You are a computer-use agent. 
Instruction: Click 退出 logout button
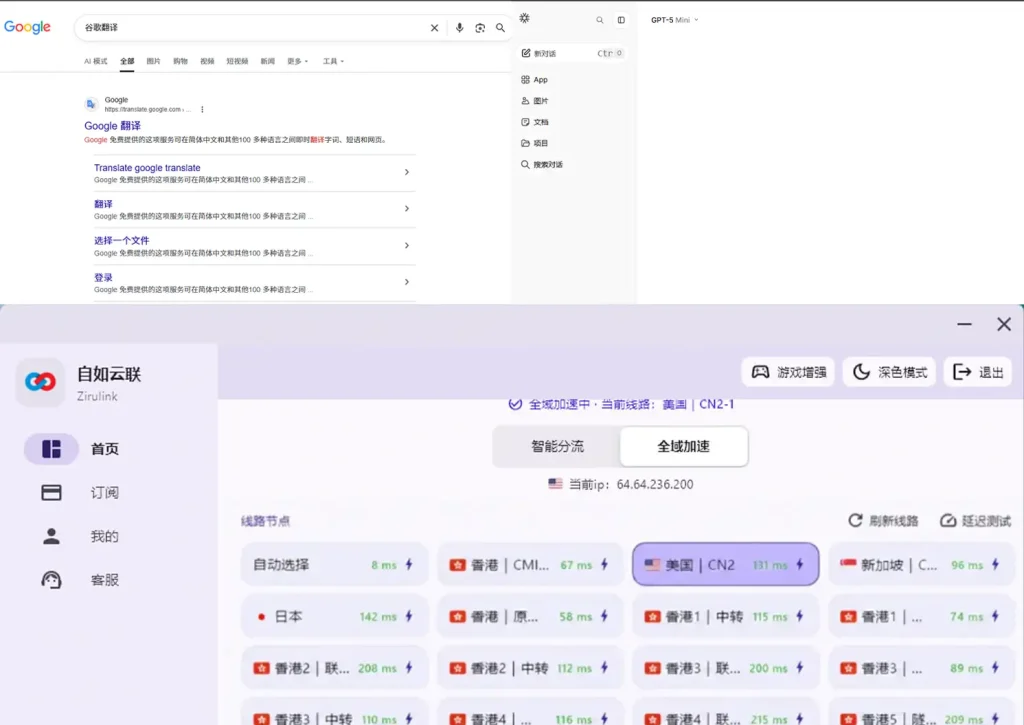tap(978, 372)
